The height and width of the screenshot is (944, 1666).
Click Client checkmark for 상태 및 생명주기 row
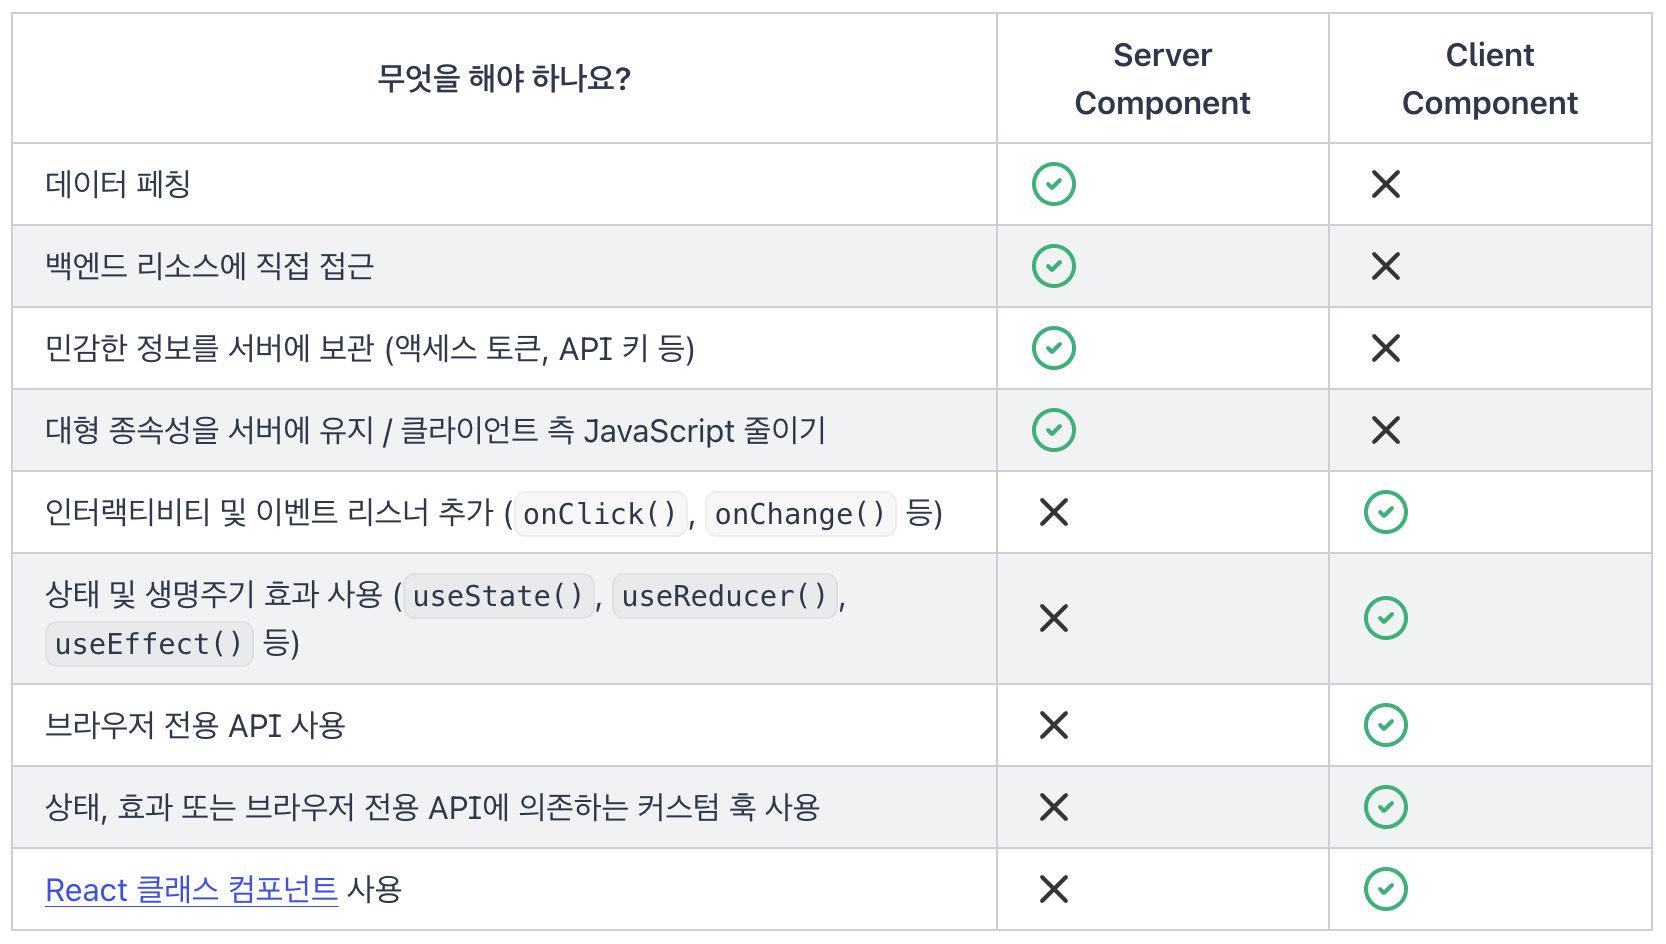[x=1385, y=618]
